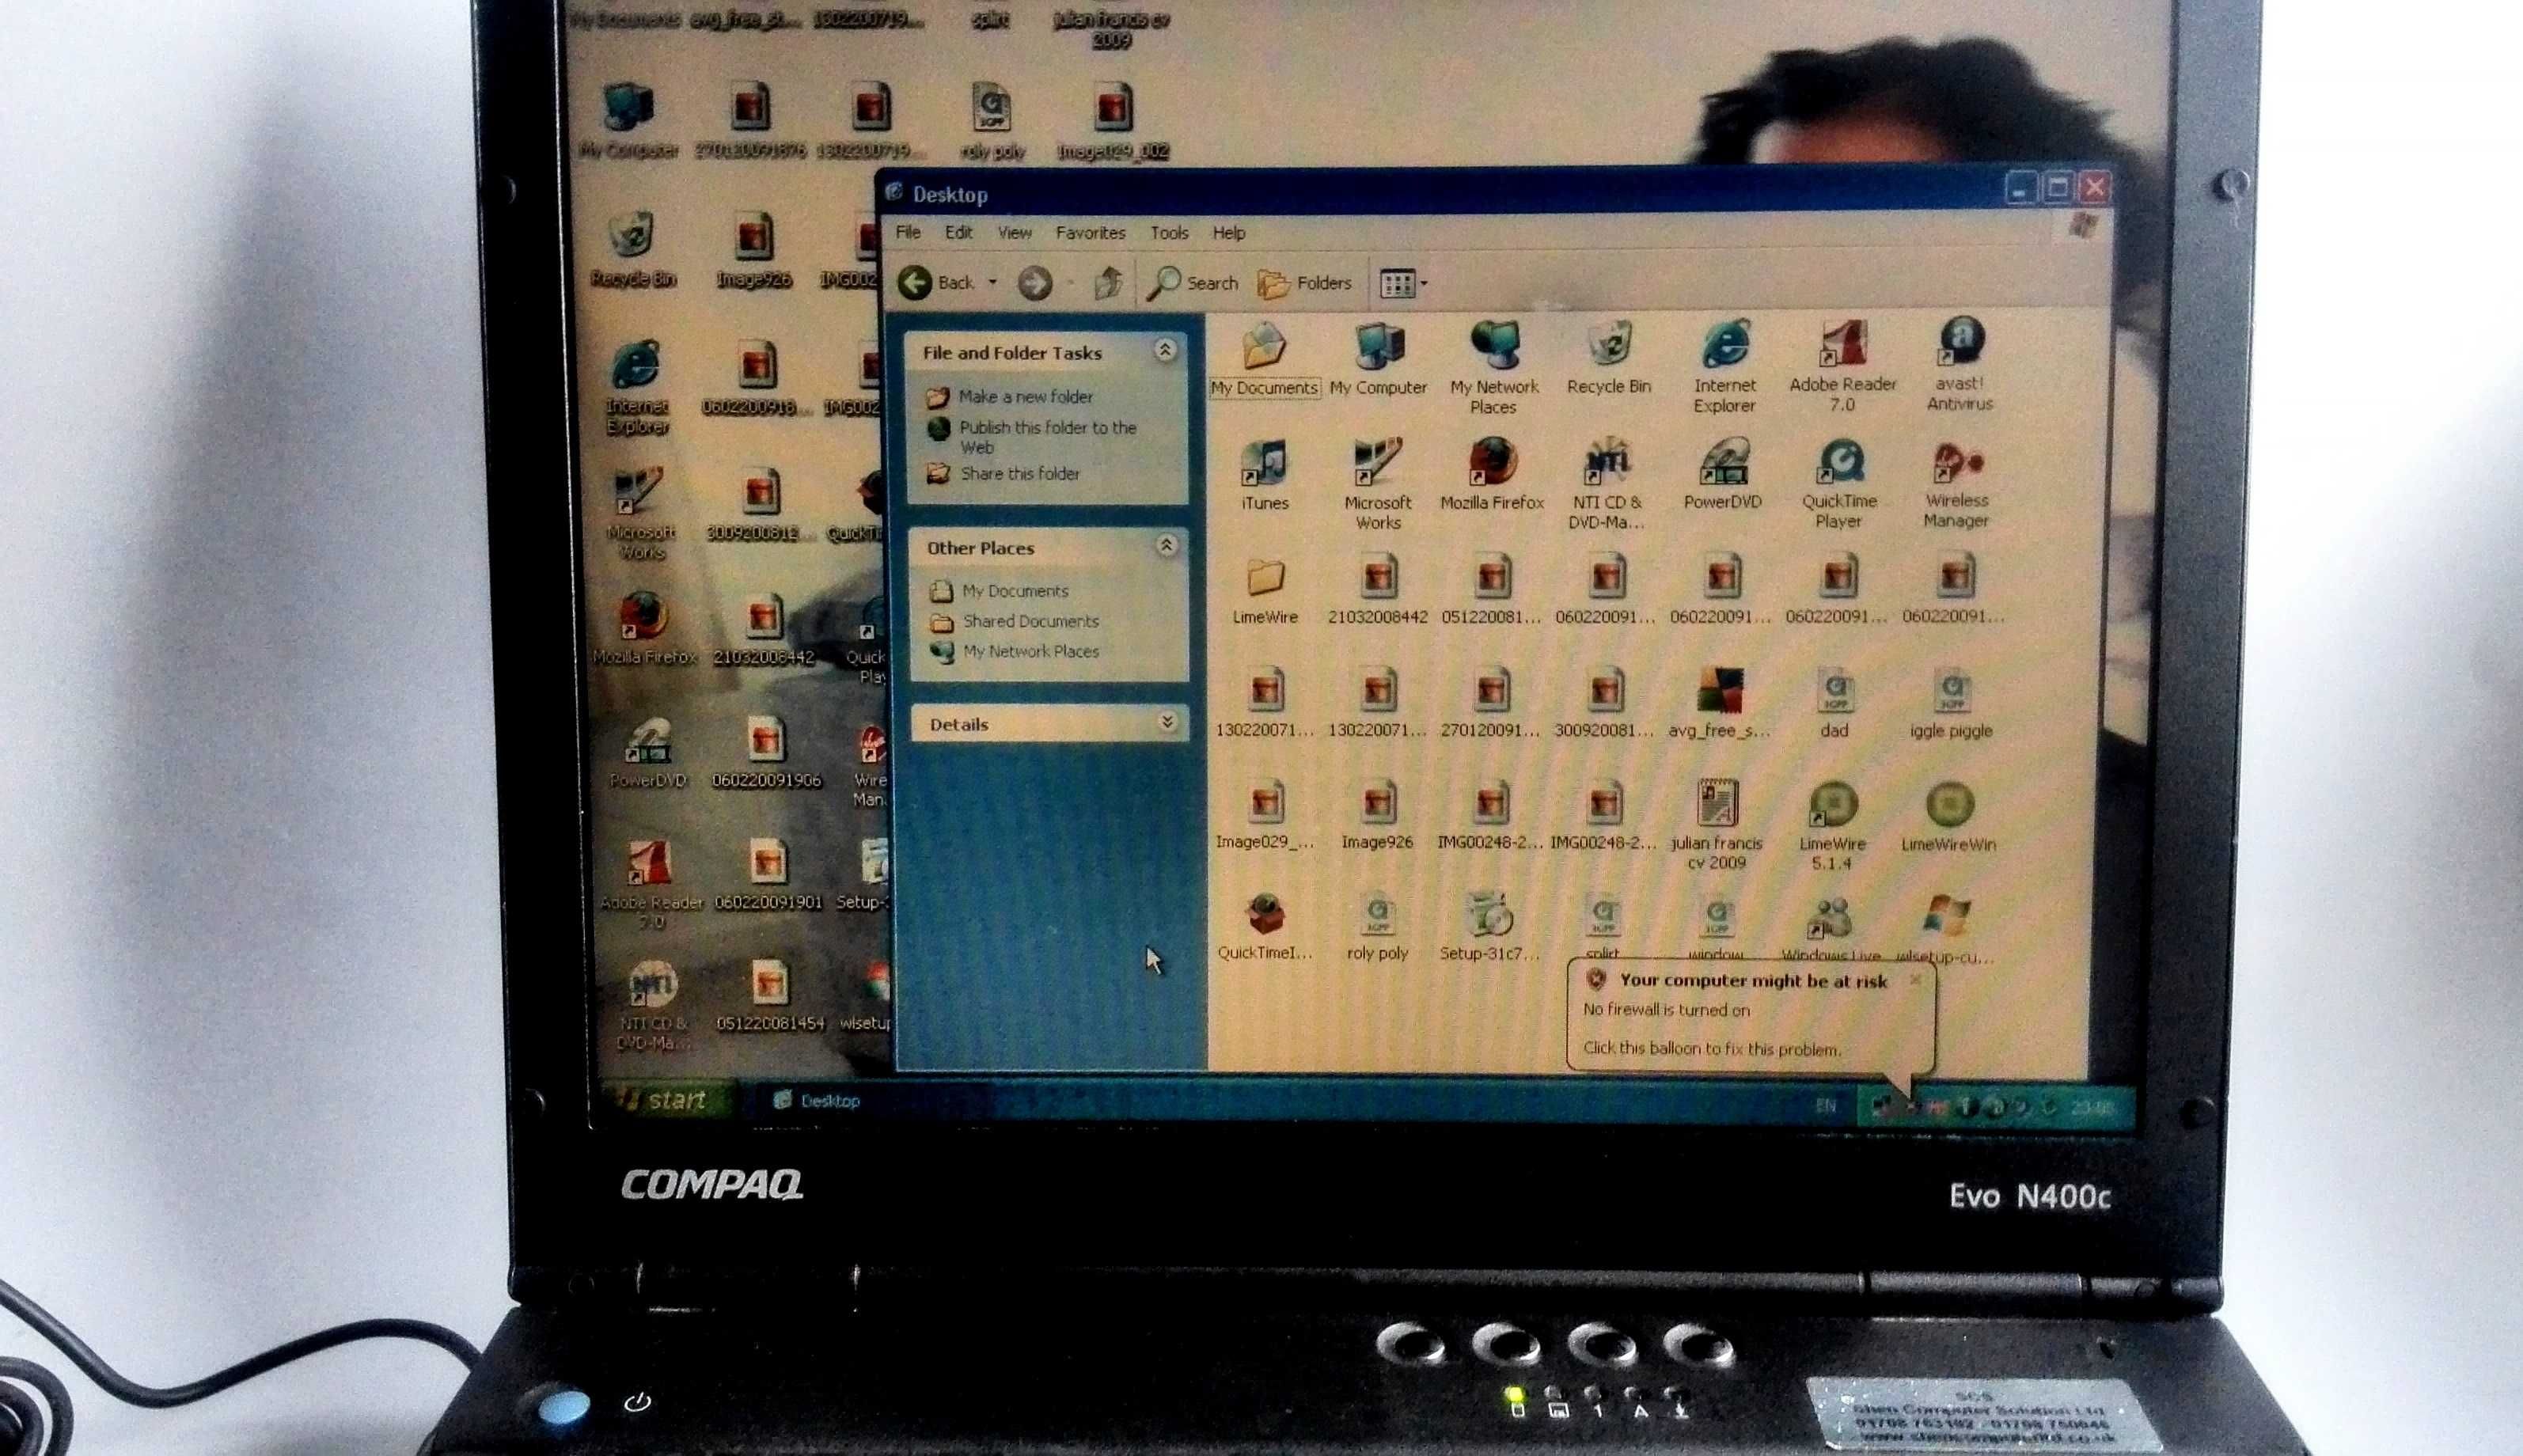Click the Search toolbar button

tap(1192, 283)
